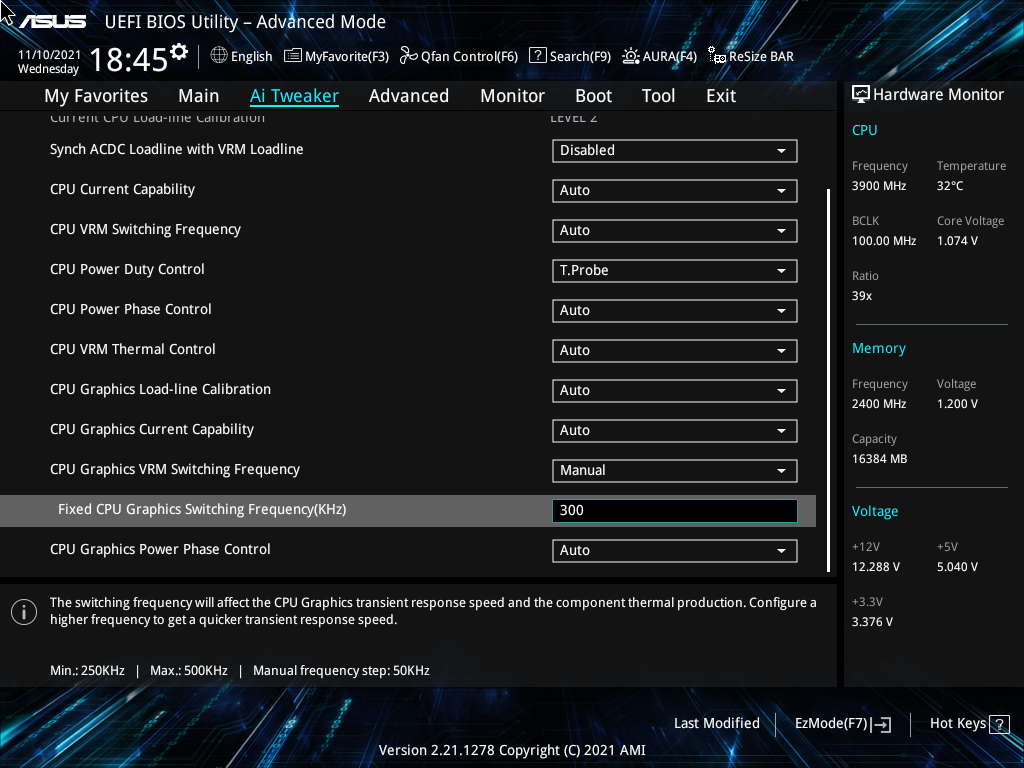1024x768 pixels.
Task: Toggle the ReSize BAR icon
Action: [717, 56]
